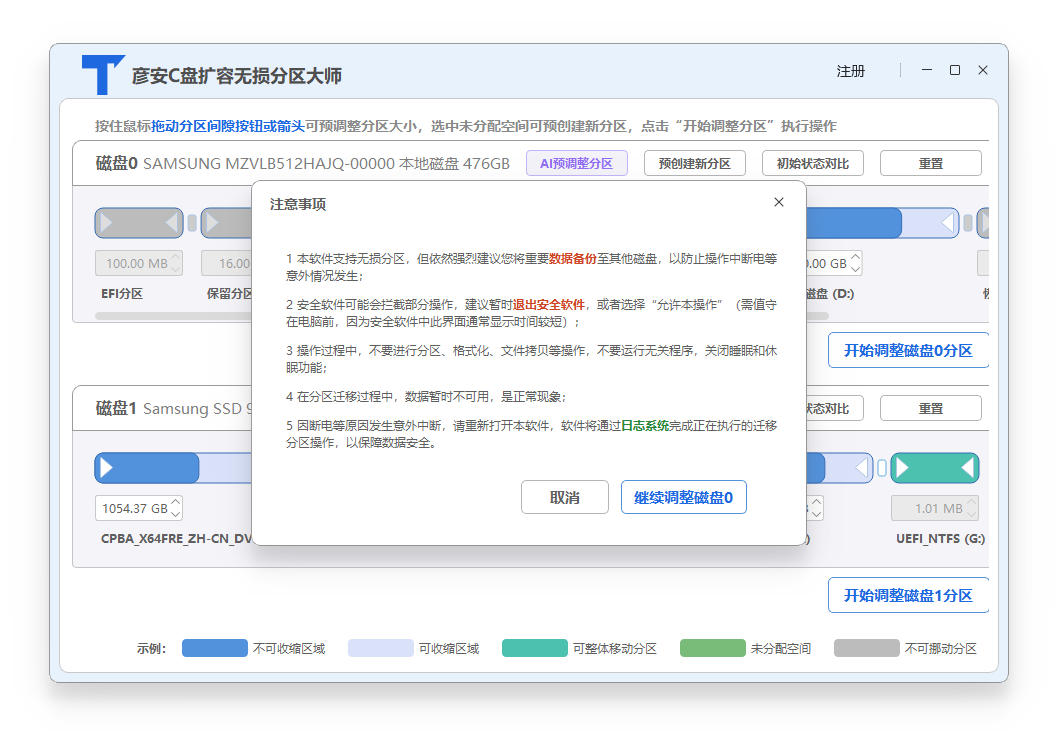The image size is (1055, 732).
Task: Click right edge arrow of D: partition bar
Action: [x=949, y=223]
